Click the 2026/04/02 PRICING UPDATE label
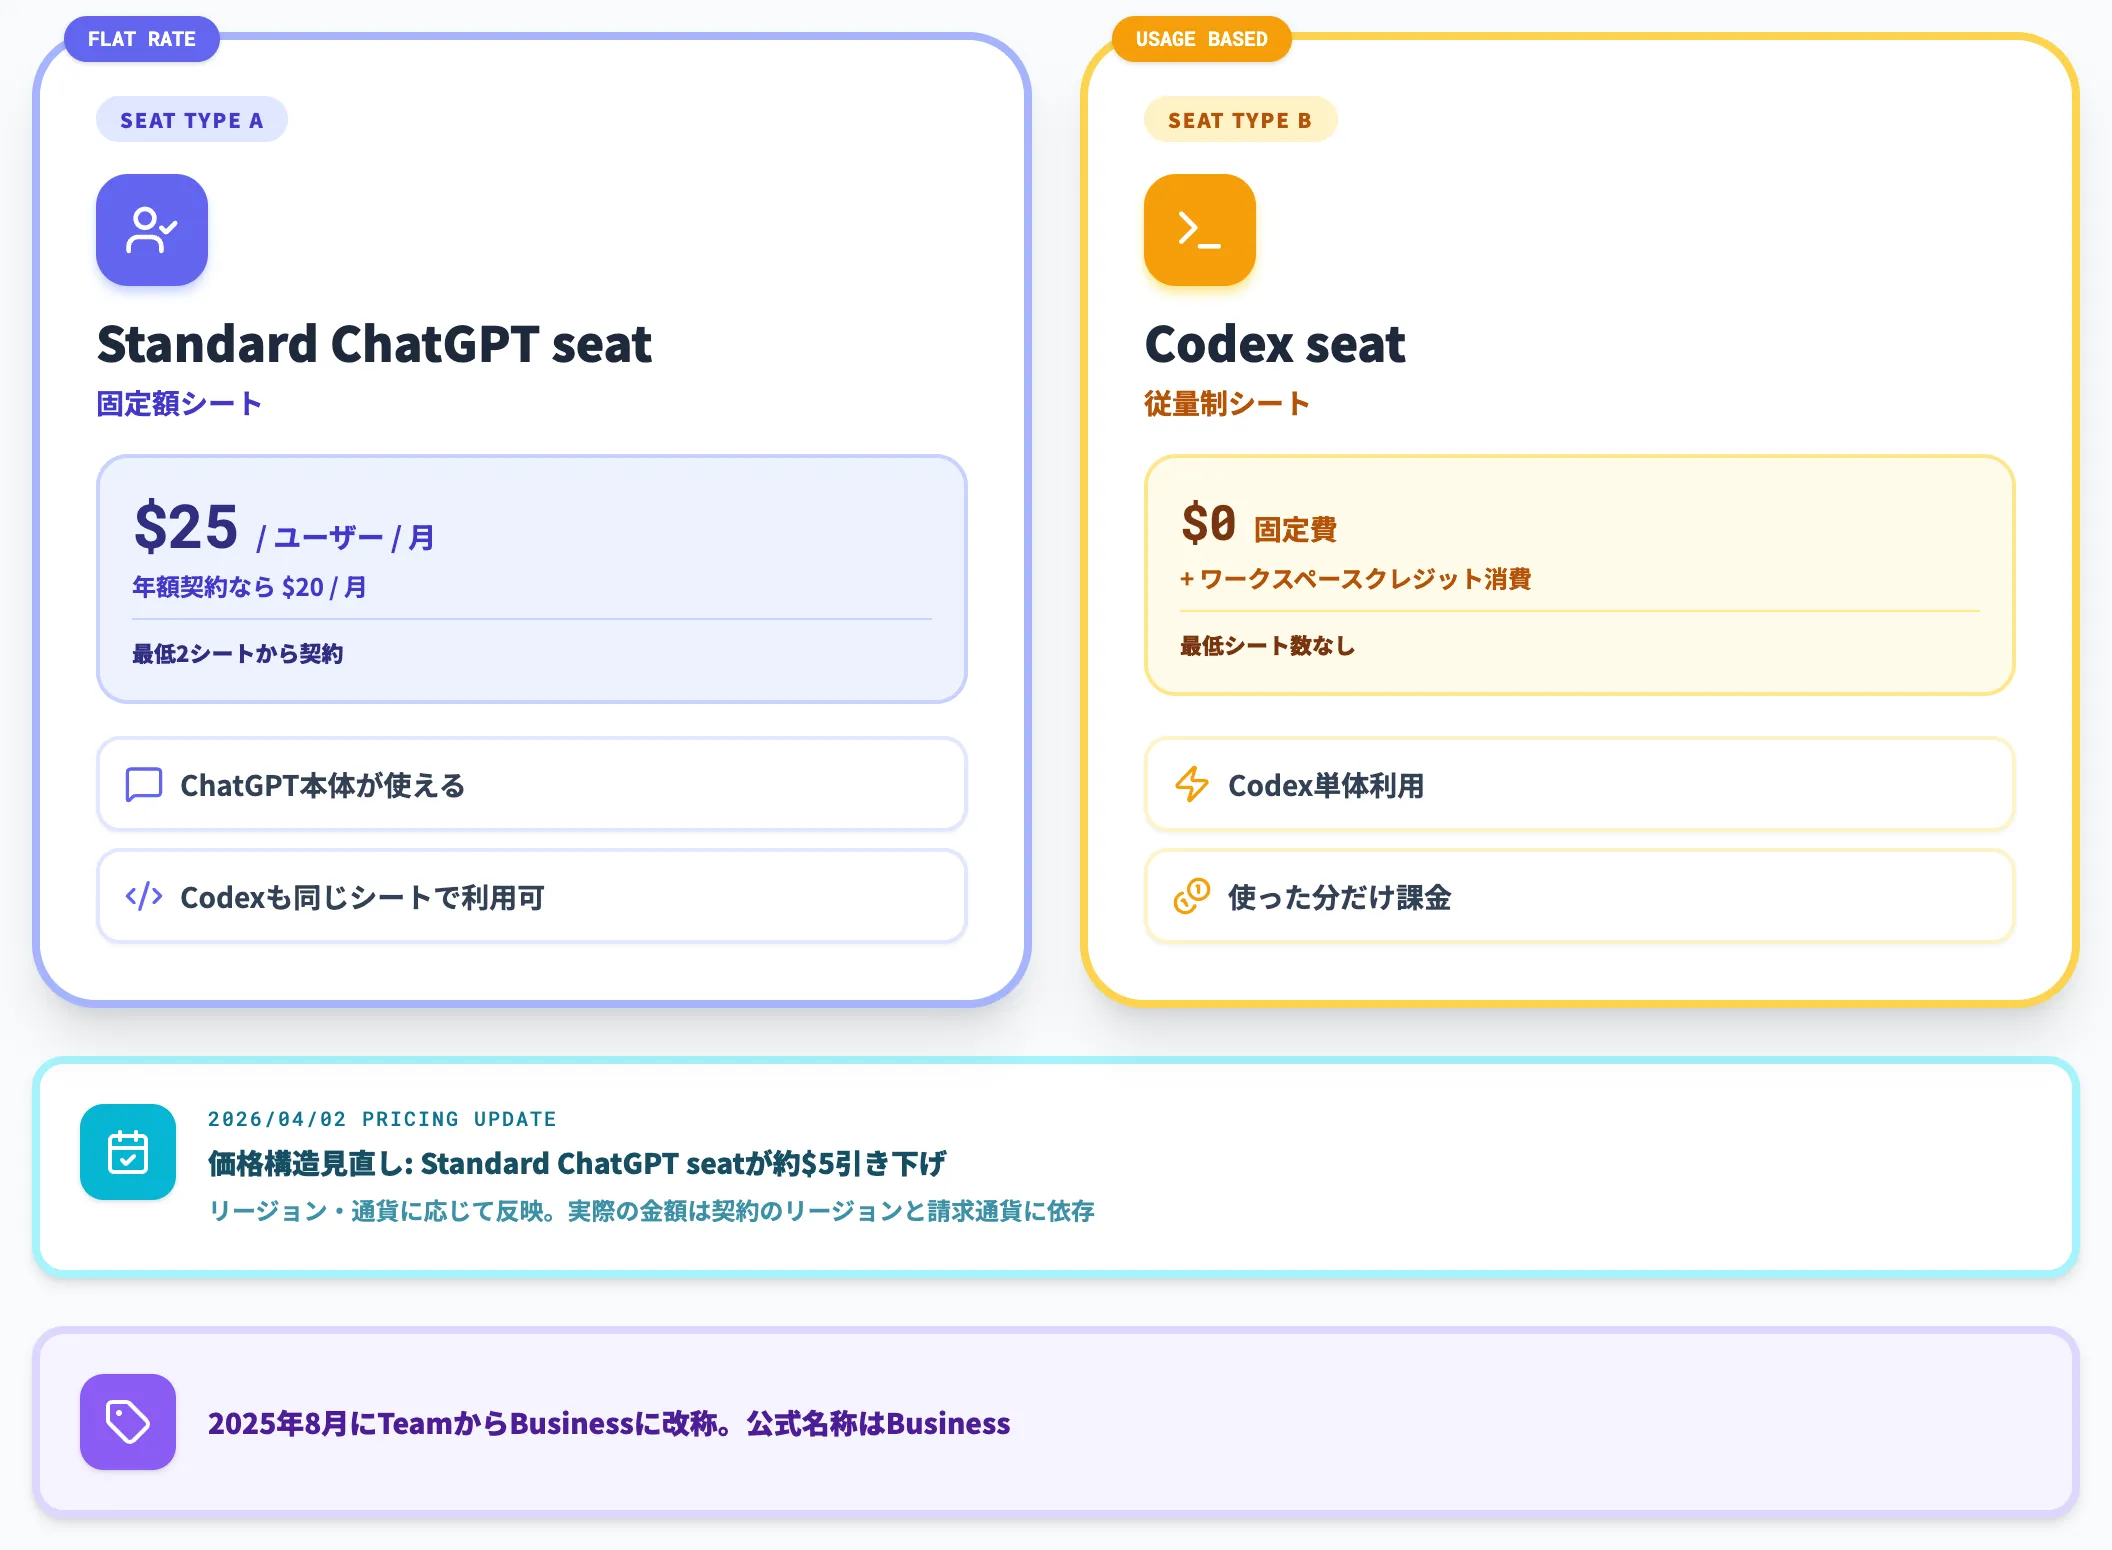The image size is (2112, 1550). pyautogui.click(x=382, y=1119)
